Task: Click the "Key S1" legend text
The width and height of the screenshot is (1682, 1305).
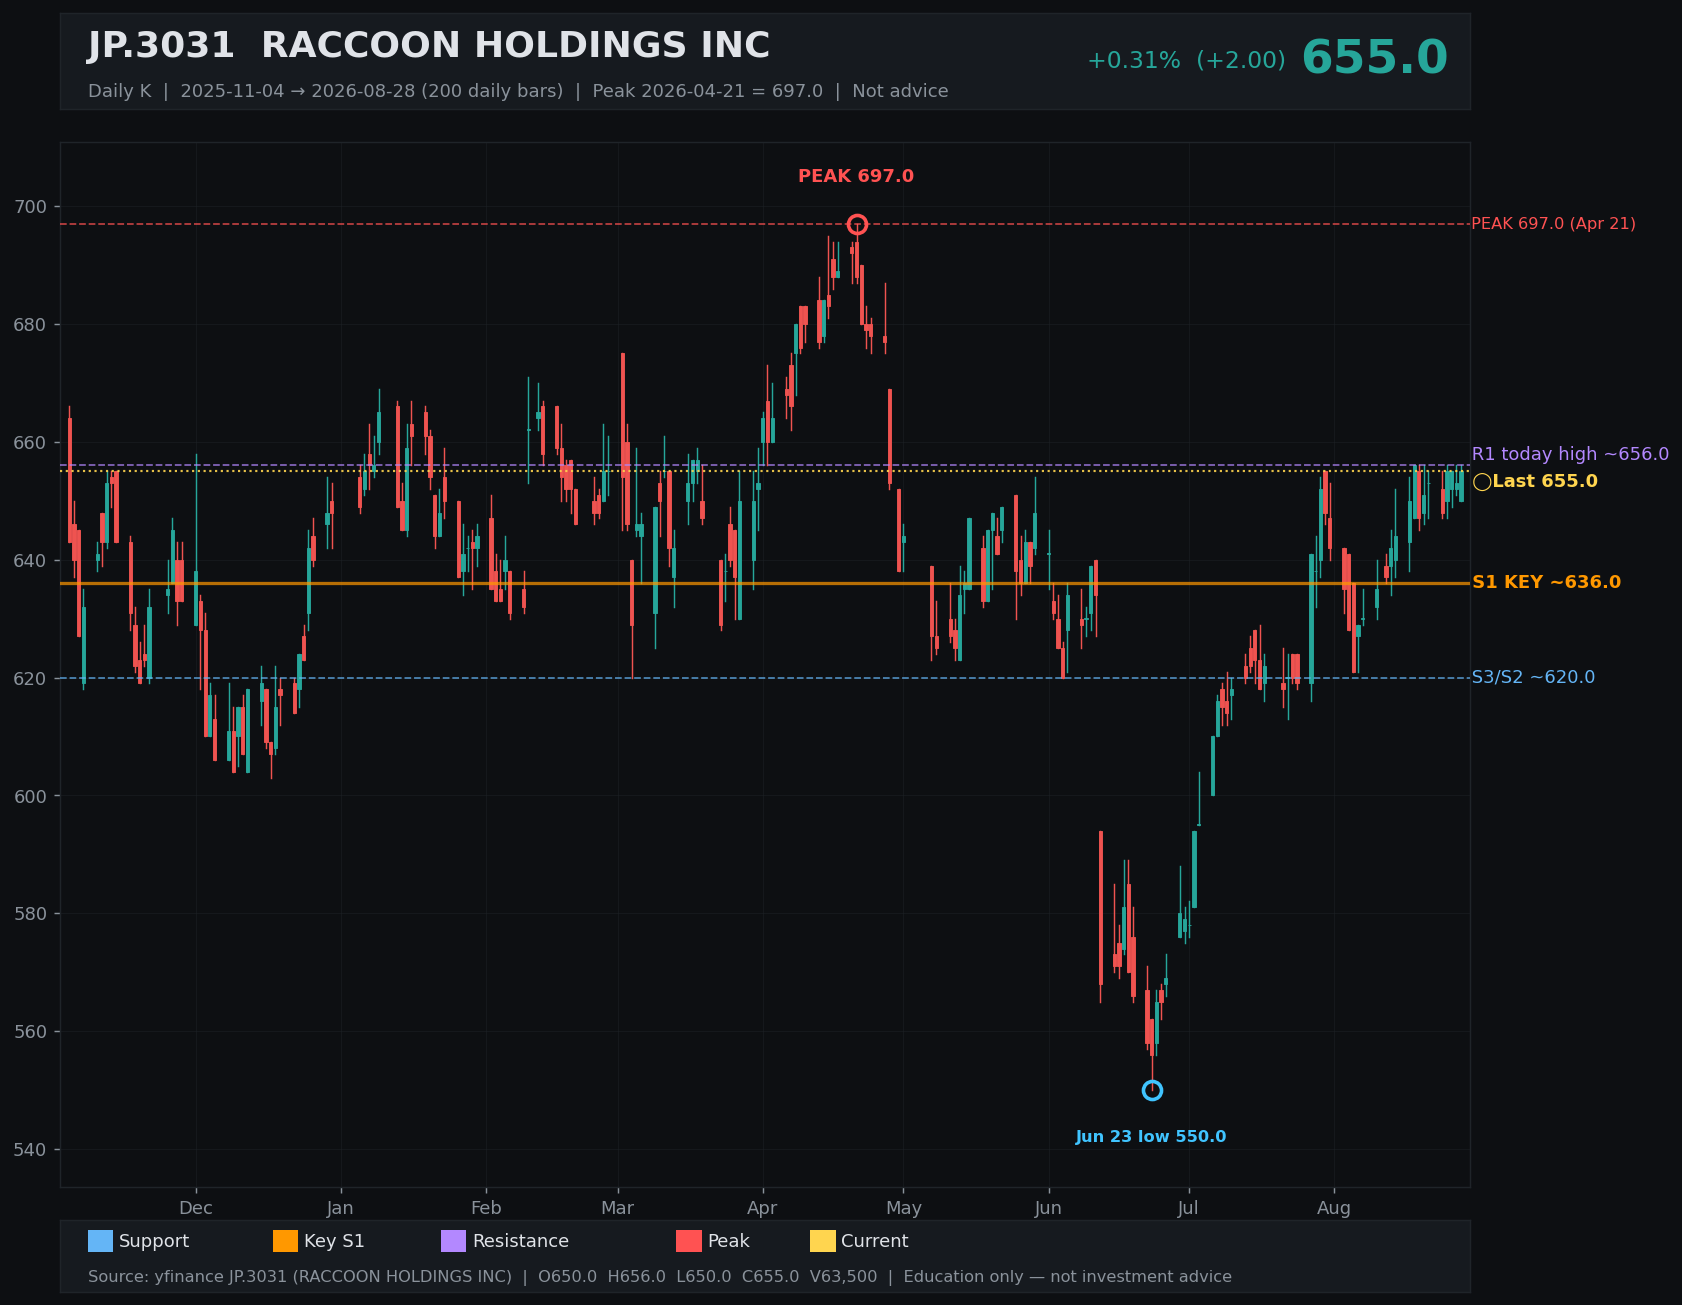Action: 334,1241
